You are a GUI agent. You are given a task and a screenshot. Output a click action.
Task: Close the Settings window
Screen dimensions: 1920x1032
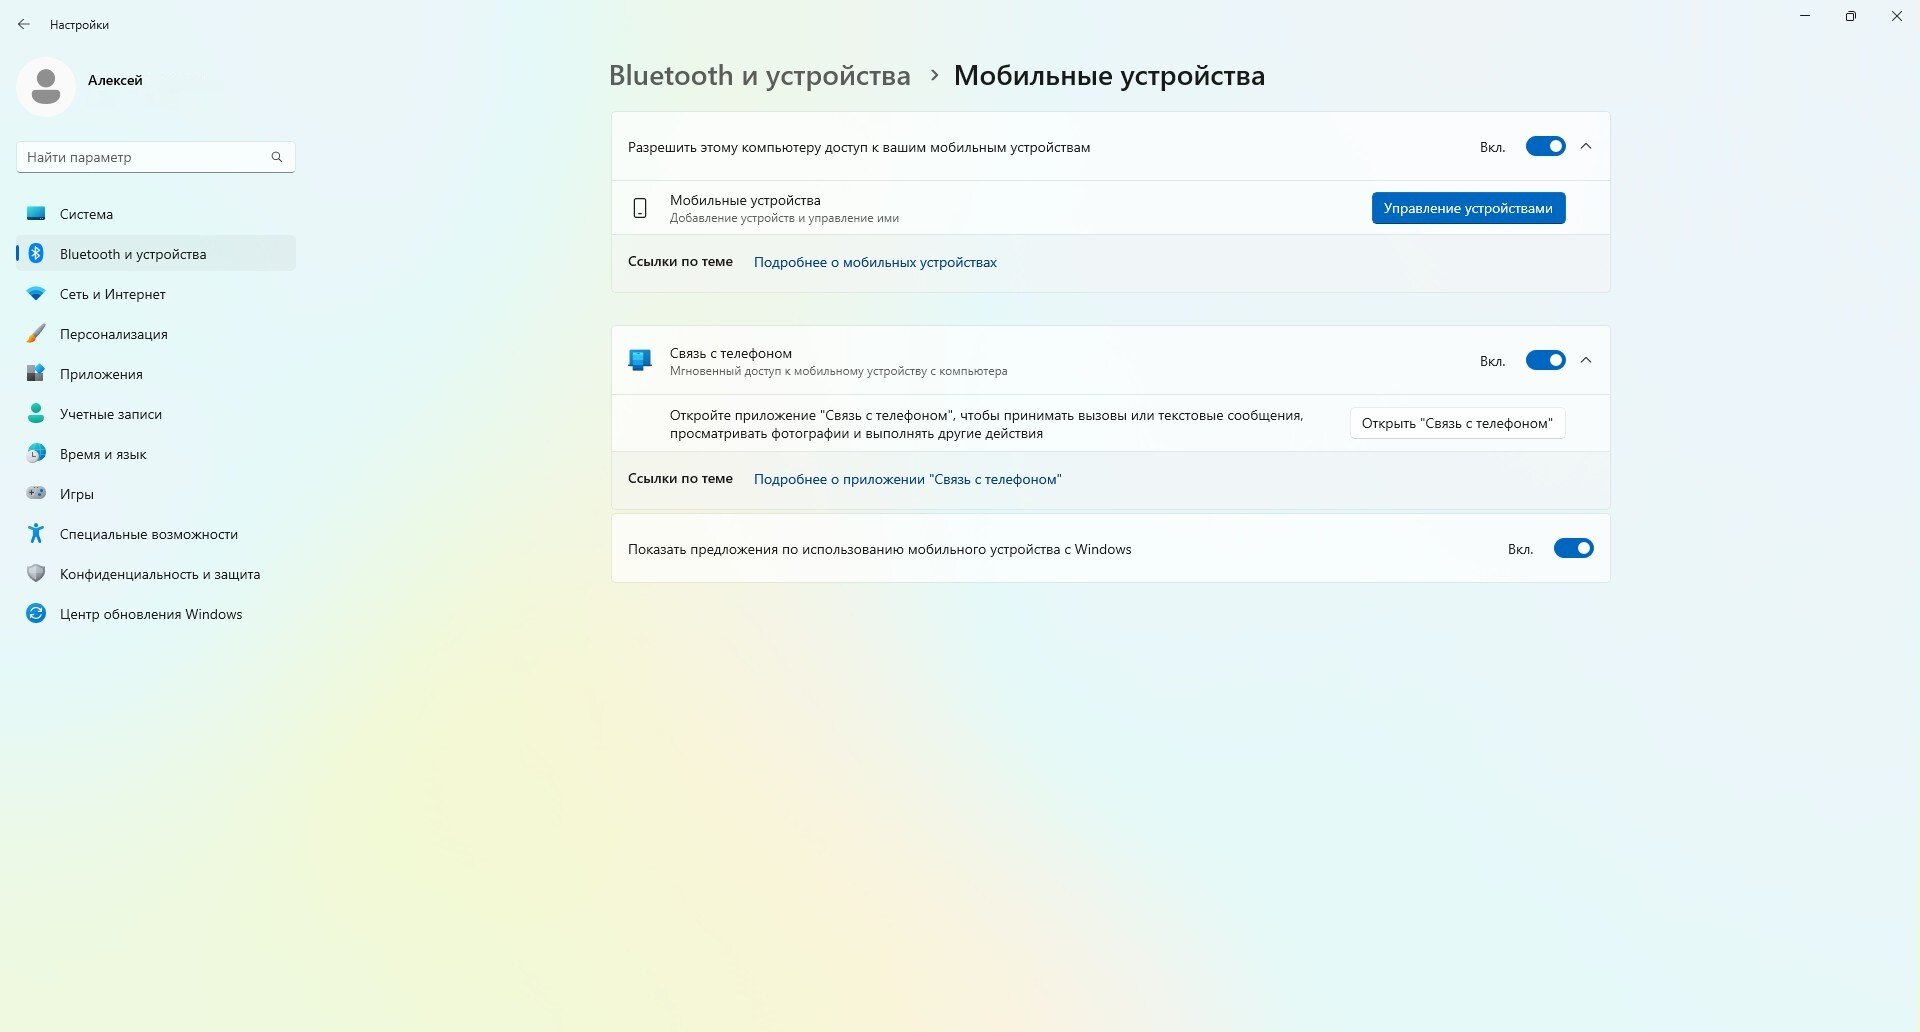pos(1897,16)
